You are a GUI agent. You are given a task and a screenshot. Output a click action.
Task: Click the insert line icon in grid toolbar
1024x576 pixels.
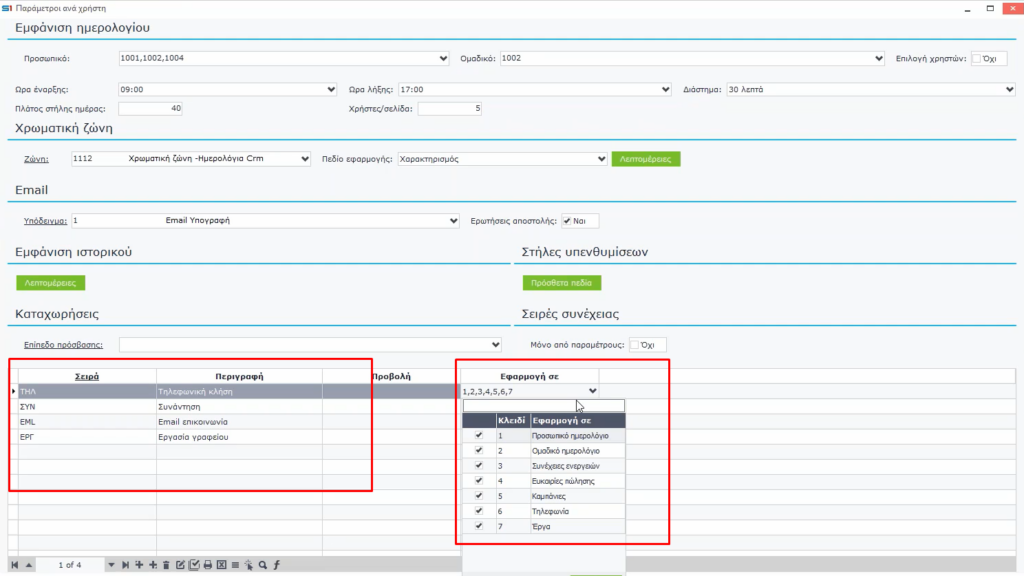(139, 565)
